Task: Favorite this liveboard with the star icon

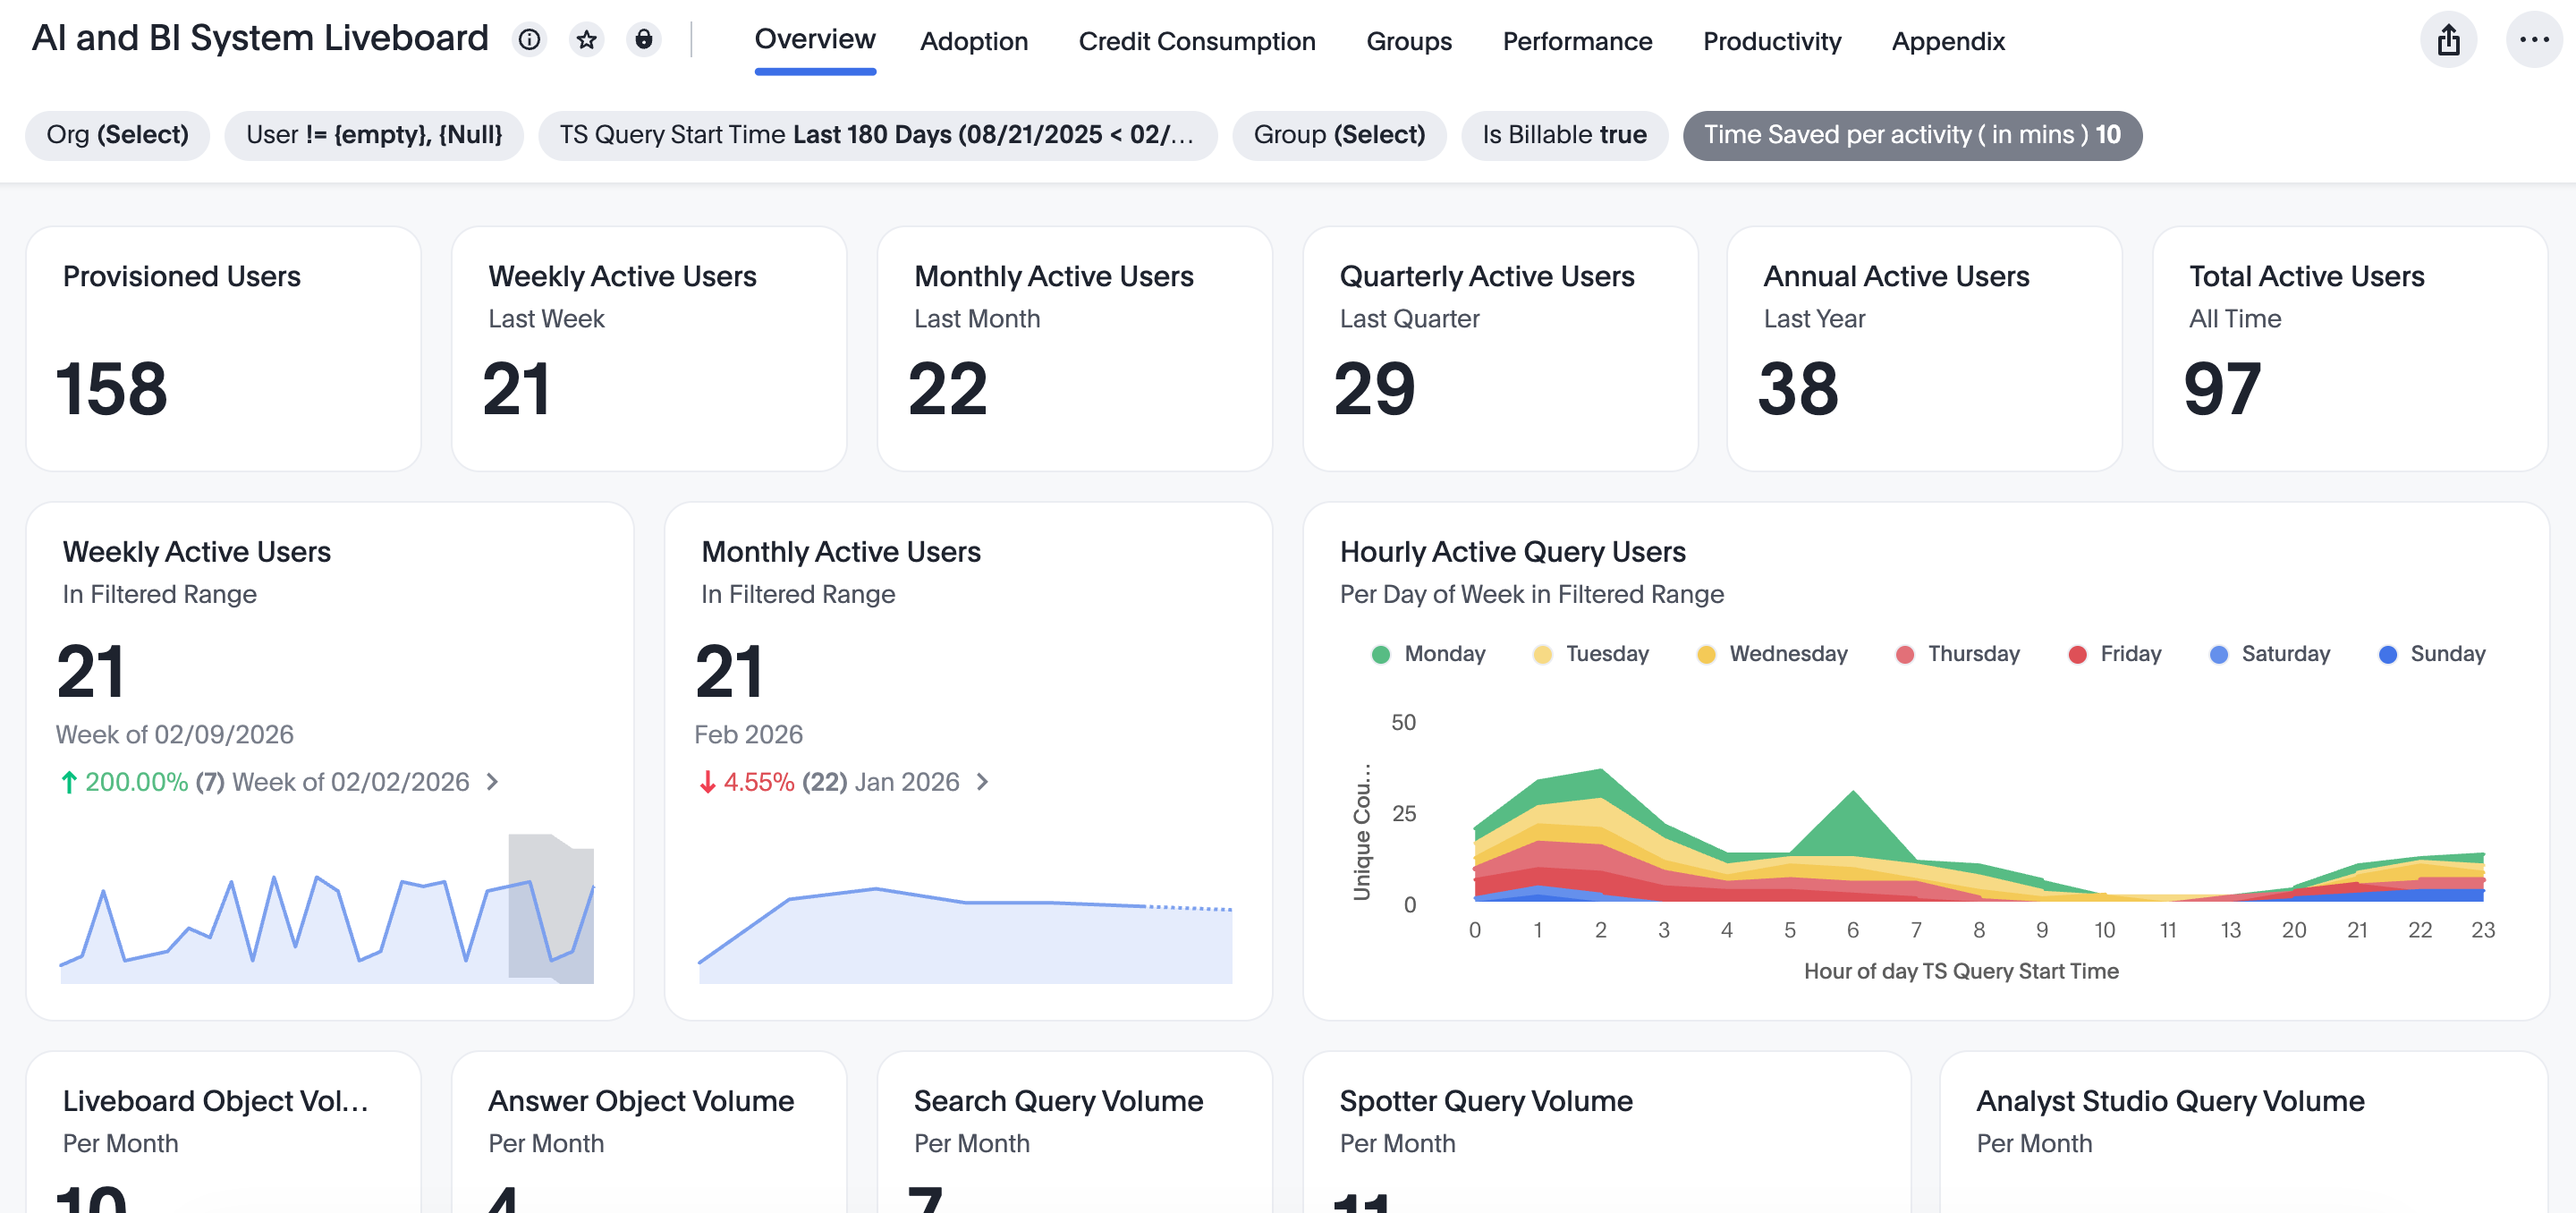Action: (x=587, y=40)
